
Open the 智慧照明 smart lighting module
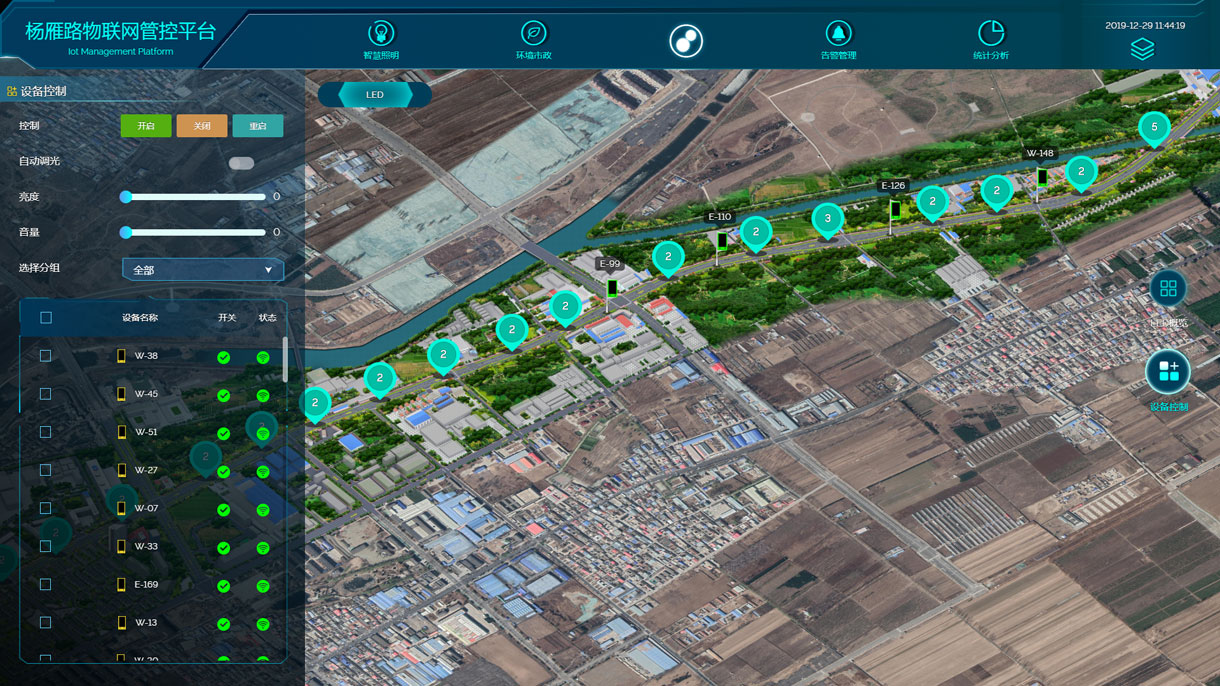click(381, 35)
